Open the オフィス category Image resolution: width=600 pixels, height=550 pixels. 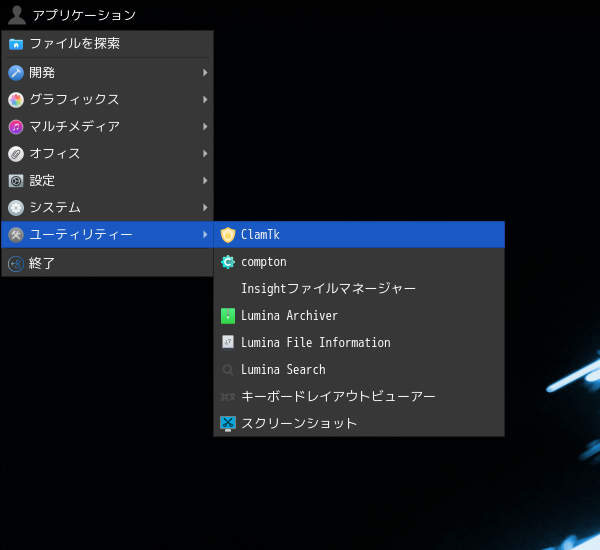click(x=108, y=154)
